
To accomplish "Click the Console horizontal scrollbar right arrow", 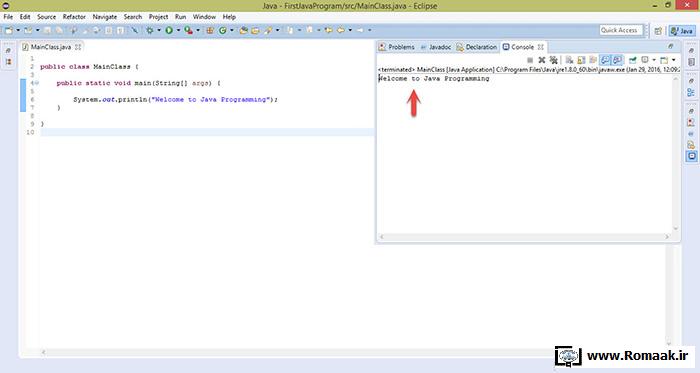I will pos(667,237).
